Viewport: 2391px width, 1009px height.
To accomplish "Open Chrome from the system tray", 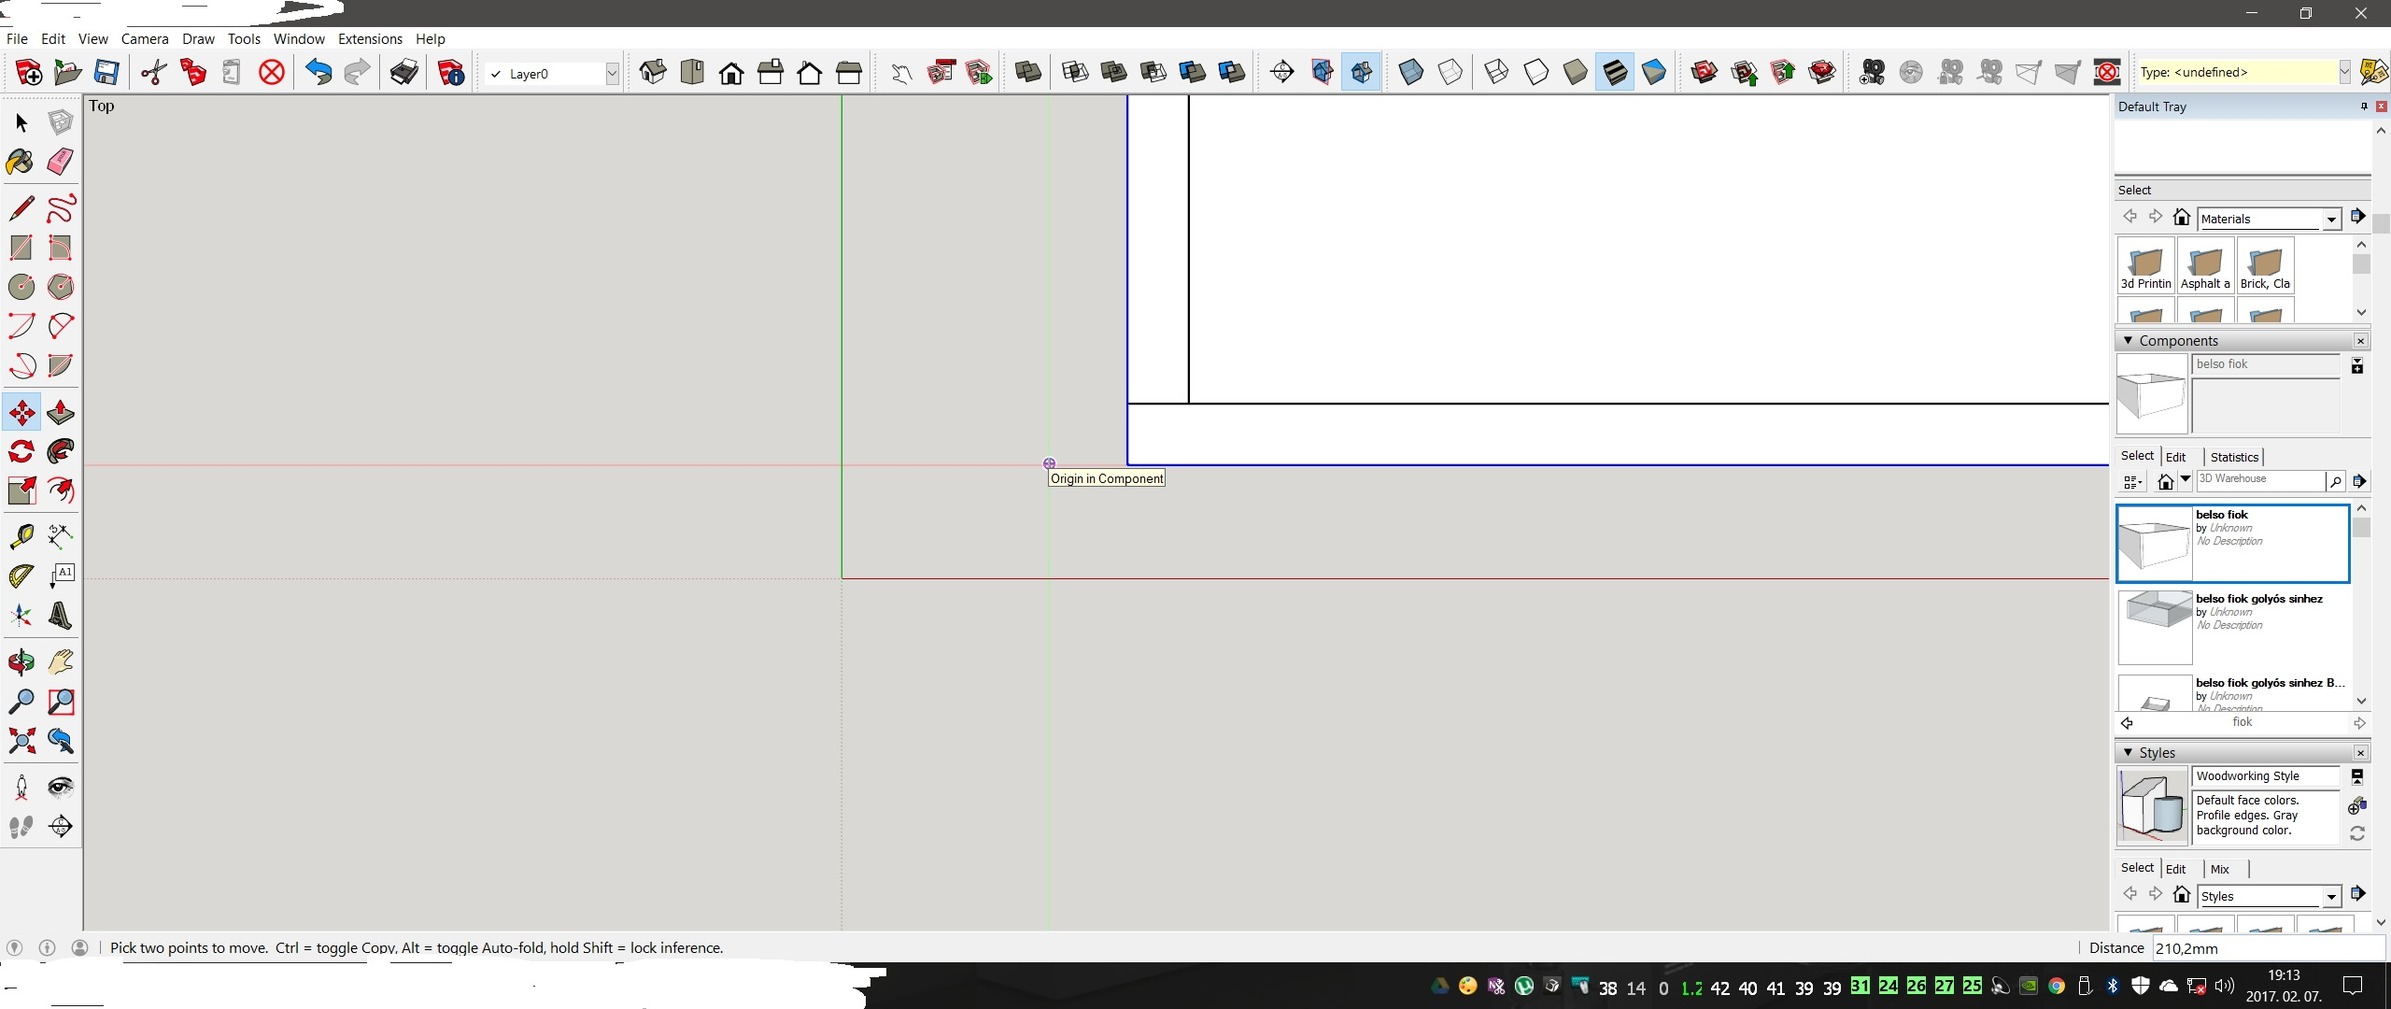I will click(2056, 986).
